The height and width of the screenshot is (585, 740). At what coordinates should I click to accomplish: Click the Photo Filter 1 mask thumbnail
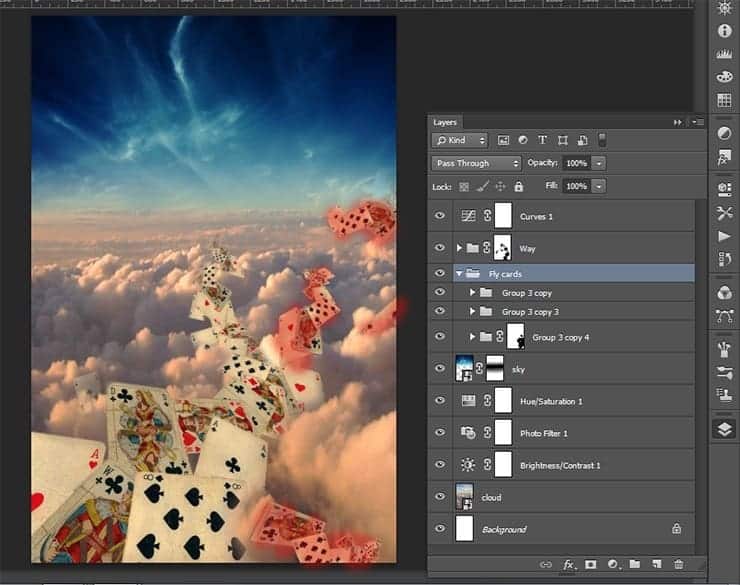(x=502, y=433)
